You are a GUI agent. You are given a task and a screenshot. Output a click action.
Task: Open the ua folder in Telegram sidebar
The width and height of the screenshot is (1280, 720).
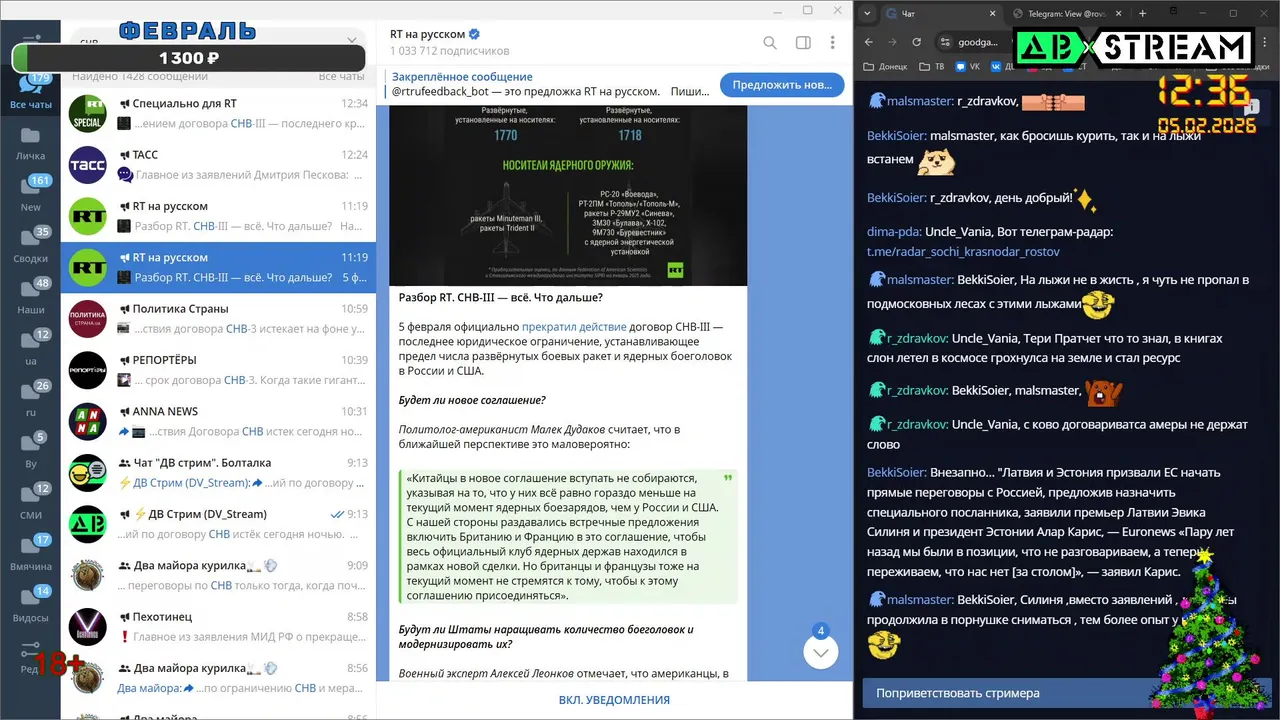(30, 348)
